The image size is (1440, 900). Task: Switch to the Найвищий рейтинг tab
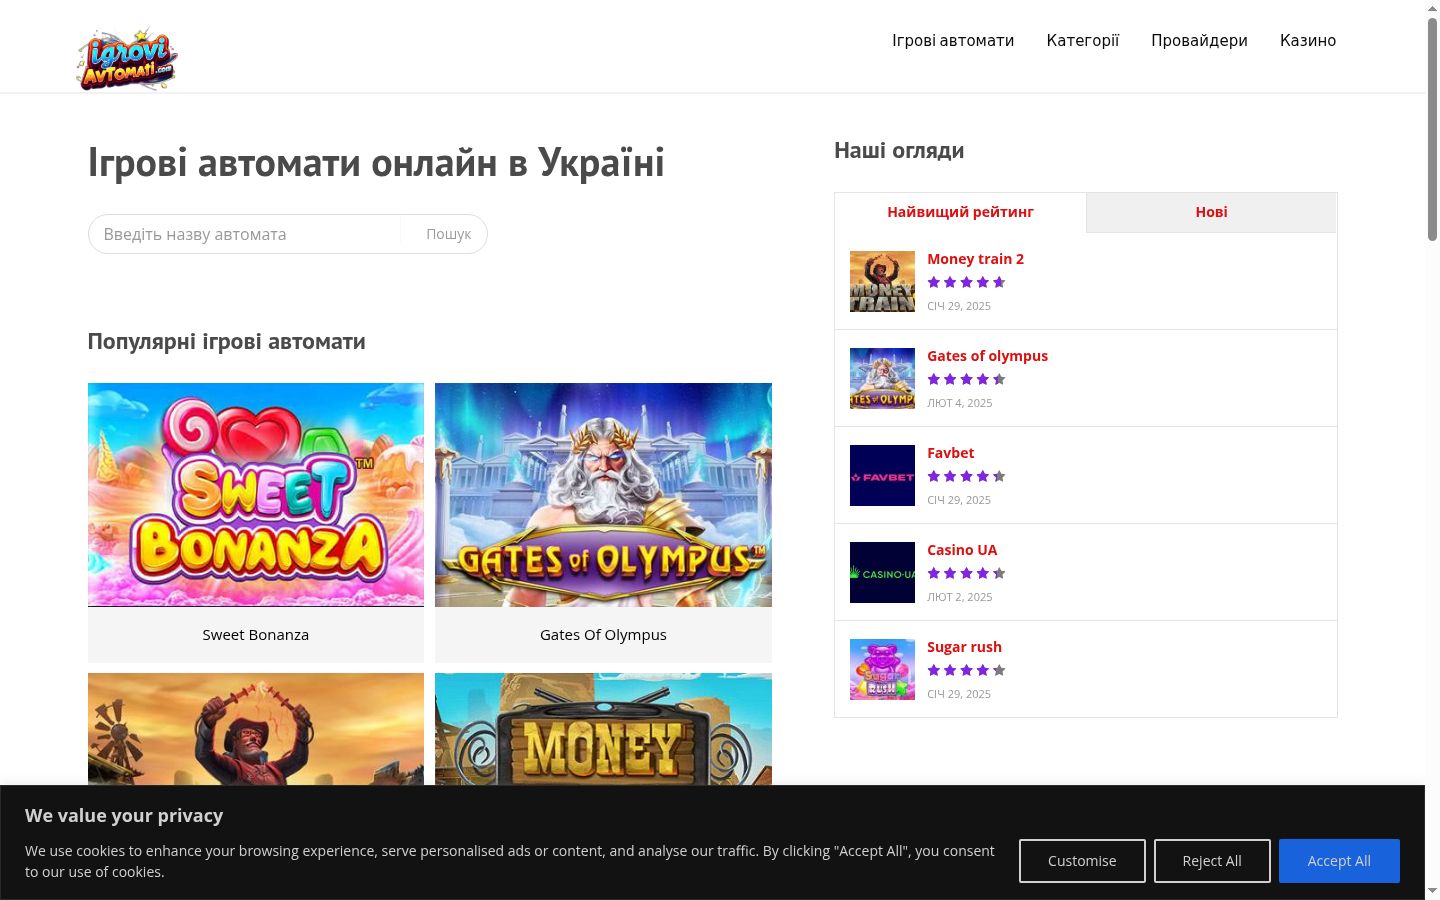tap(960, 212)
